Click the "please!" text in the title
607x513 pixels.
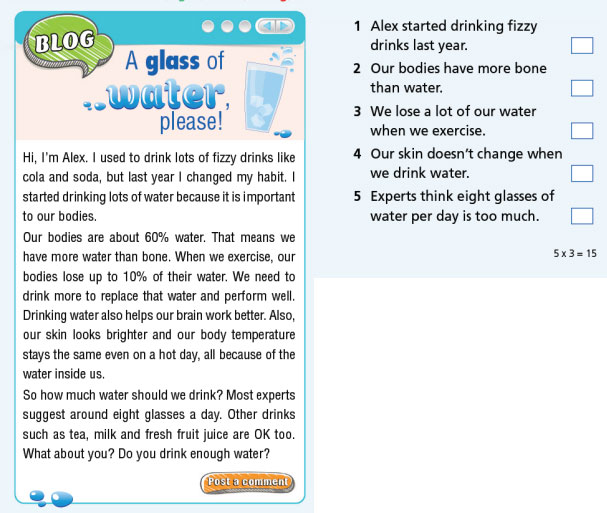tap(190, 125)
